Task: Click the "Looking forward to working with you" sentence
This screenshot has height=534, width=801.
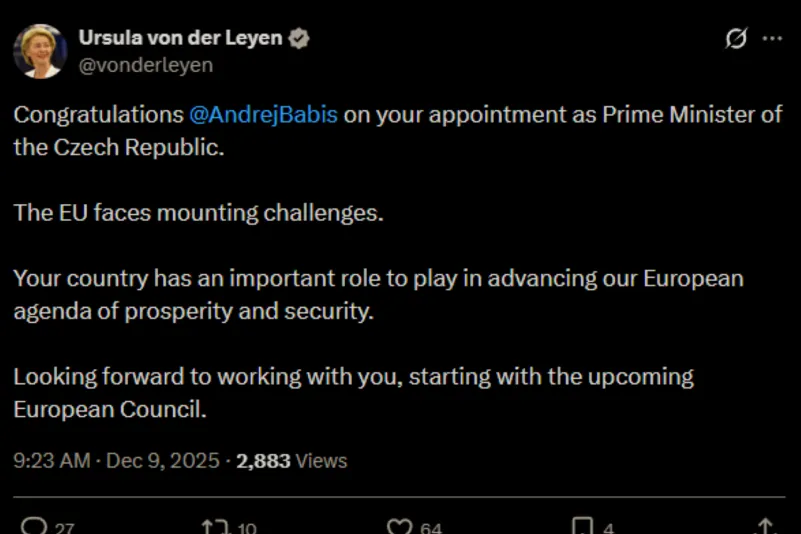Action: [x=200, y=377]
